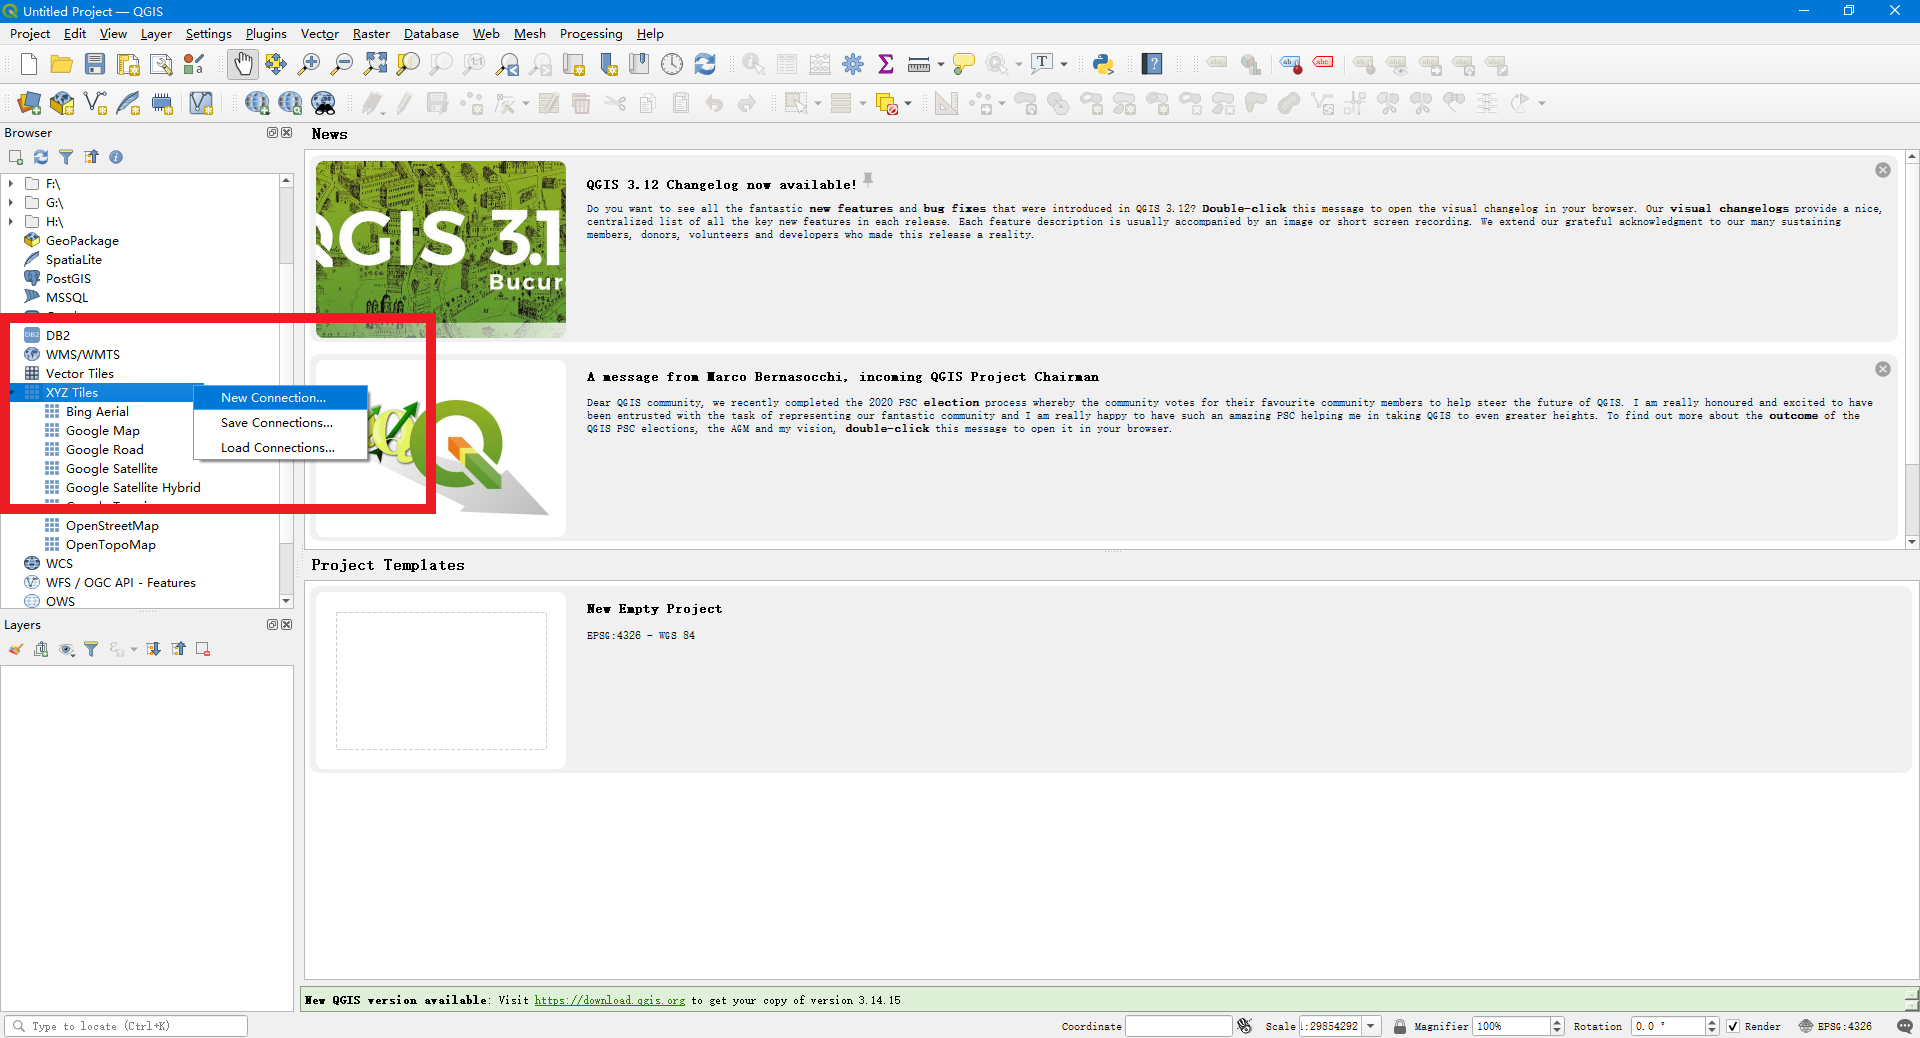
Task: Open the messages log bubble icon
Action: tap(1904, 1026)
